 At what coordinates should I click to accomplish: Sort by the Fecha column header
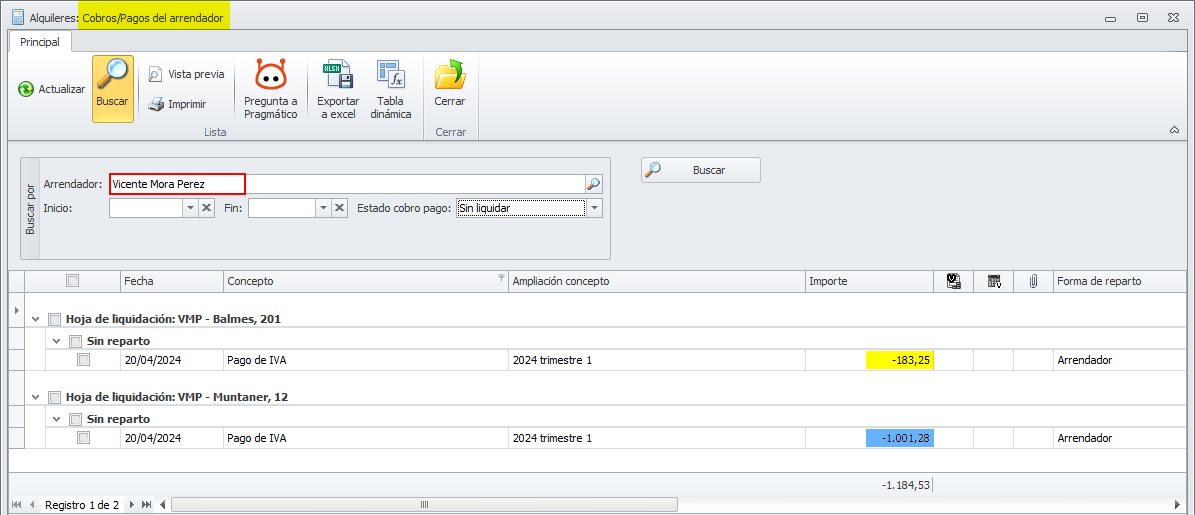(x=172, y=281)
